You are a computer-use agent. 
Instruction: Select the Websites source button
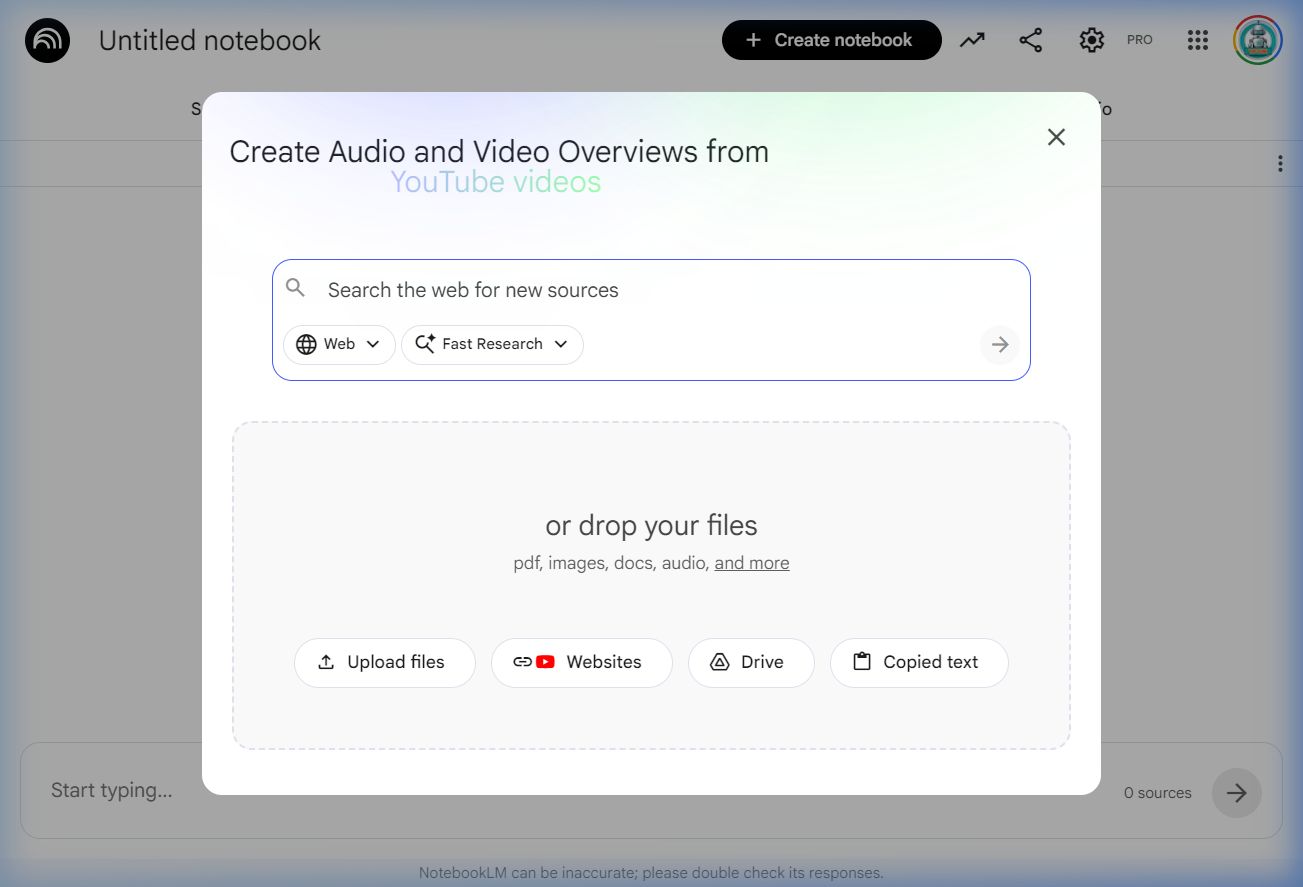(x=581, y=662)
